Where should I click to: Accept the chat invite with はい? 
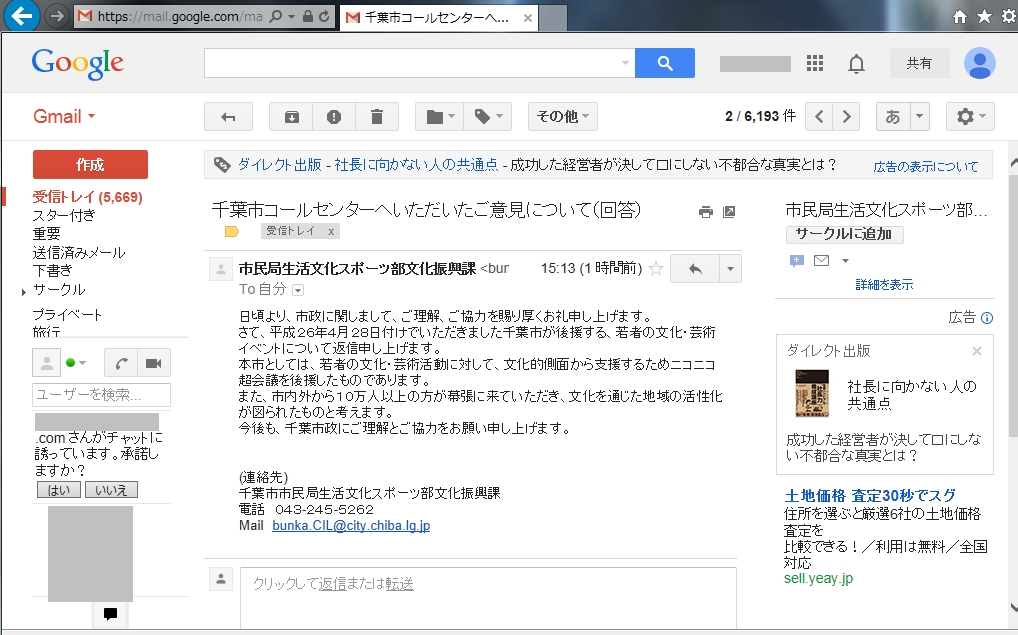(58, 490)
